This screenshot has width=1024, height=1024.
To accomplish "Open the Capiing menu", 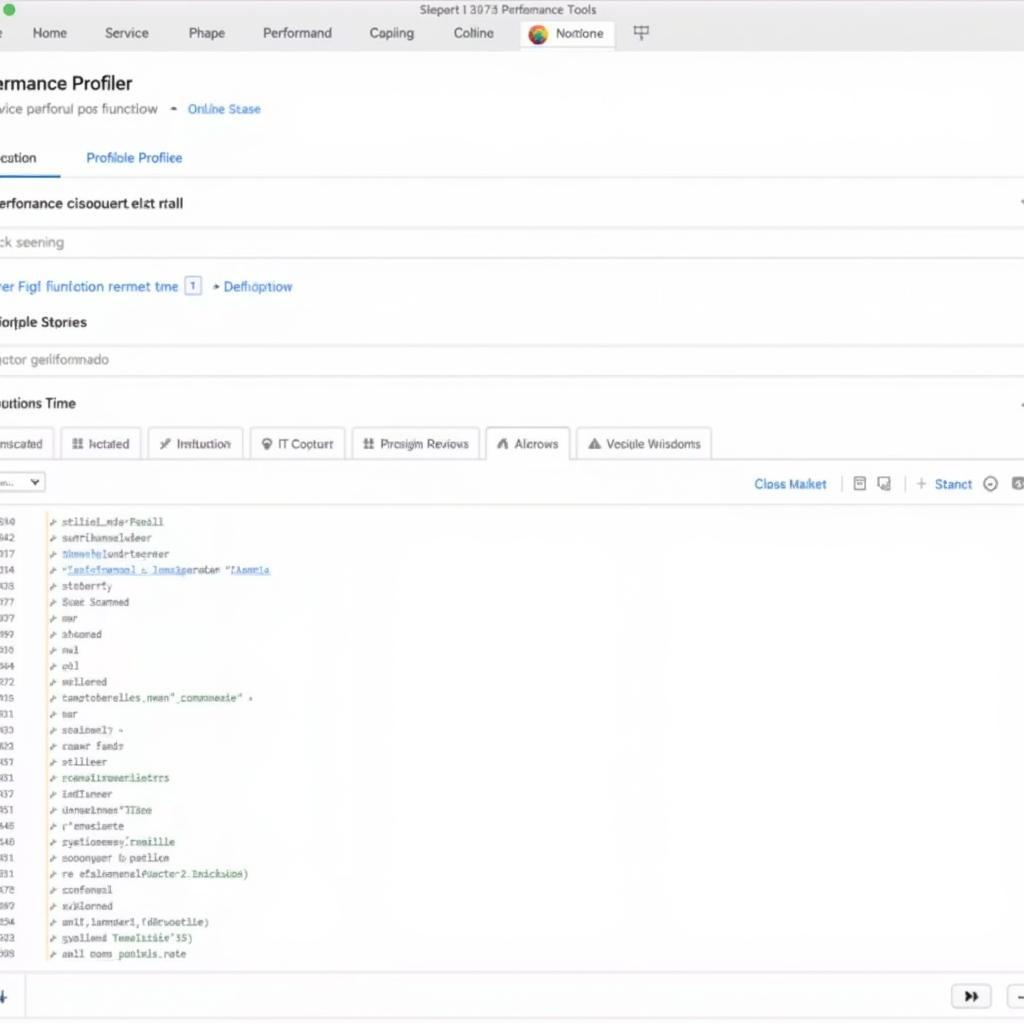I will [391, 33].
